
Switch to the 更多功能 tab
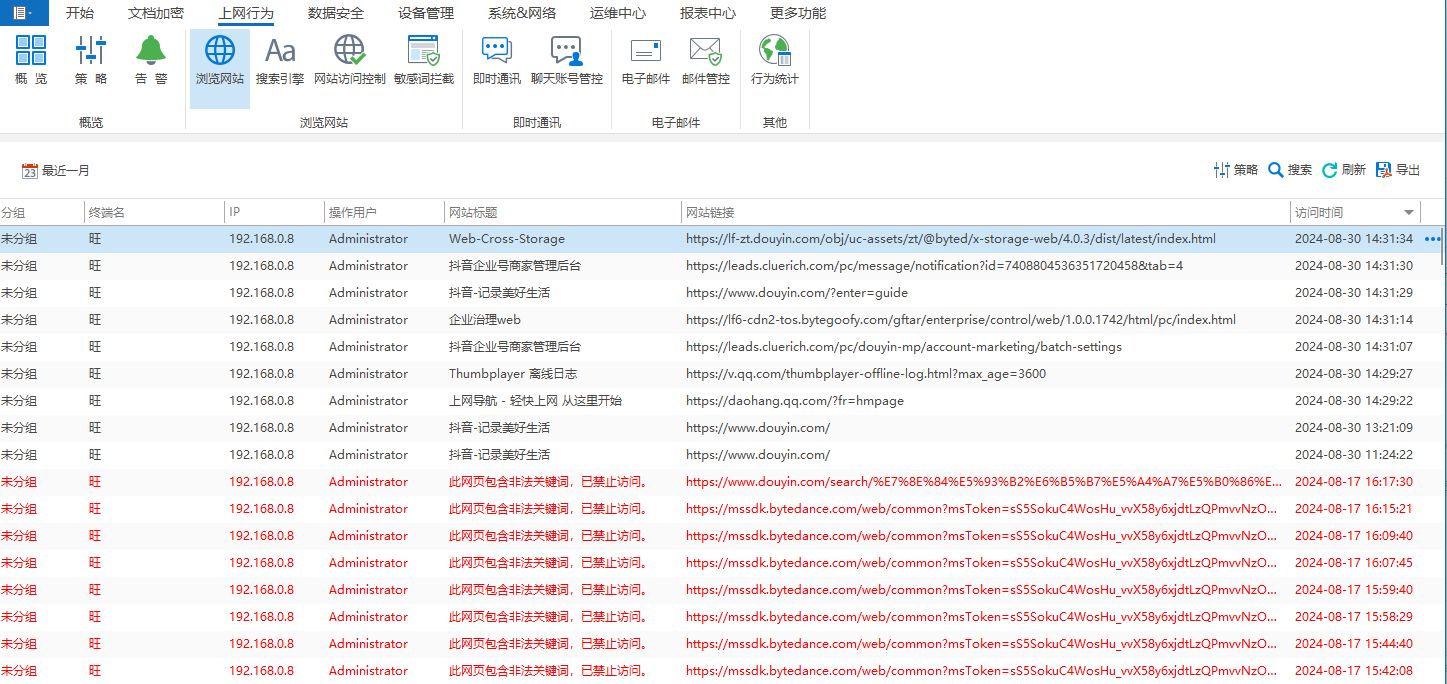tap(798, 13)
